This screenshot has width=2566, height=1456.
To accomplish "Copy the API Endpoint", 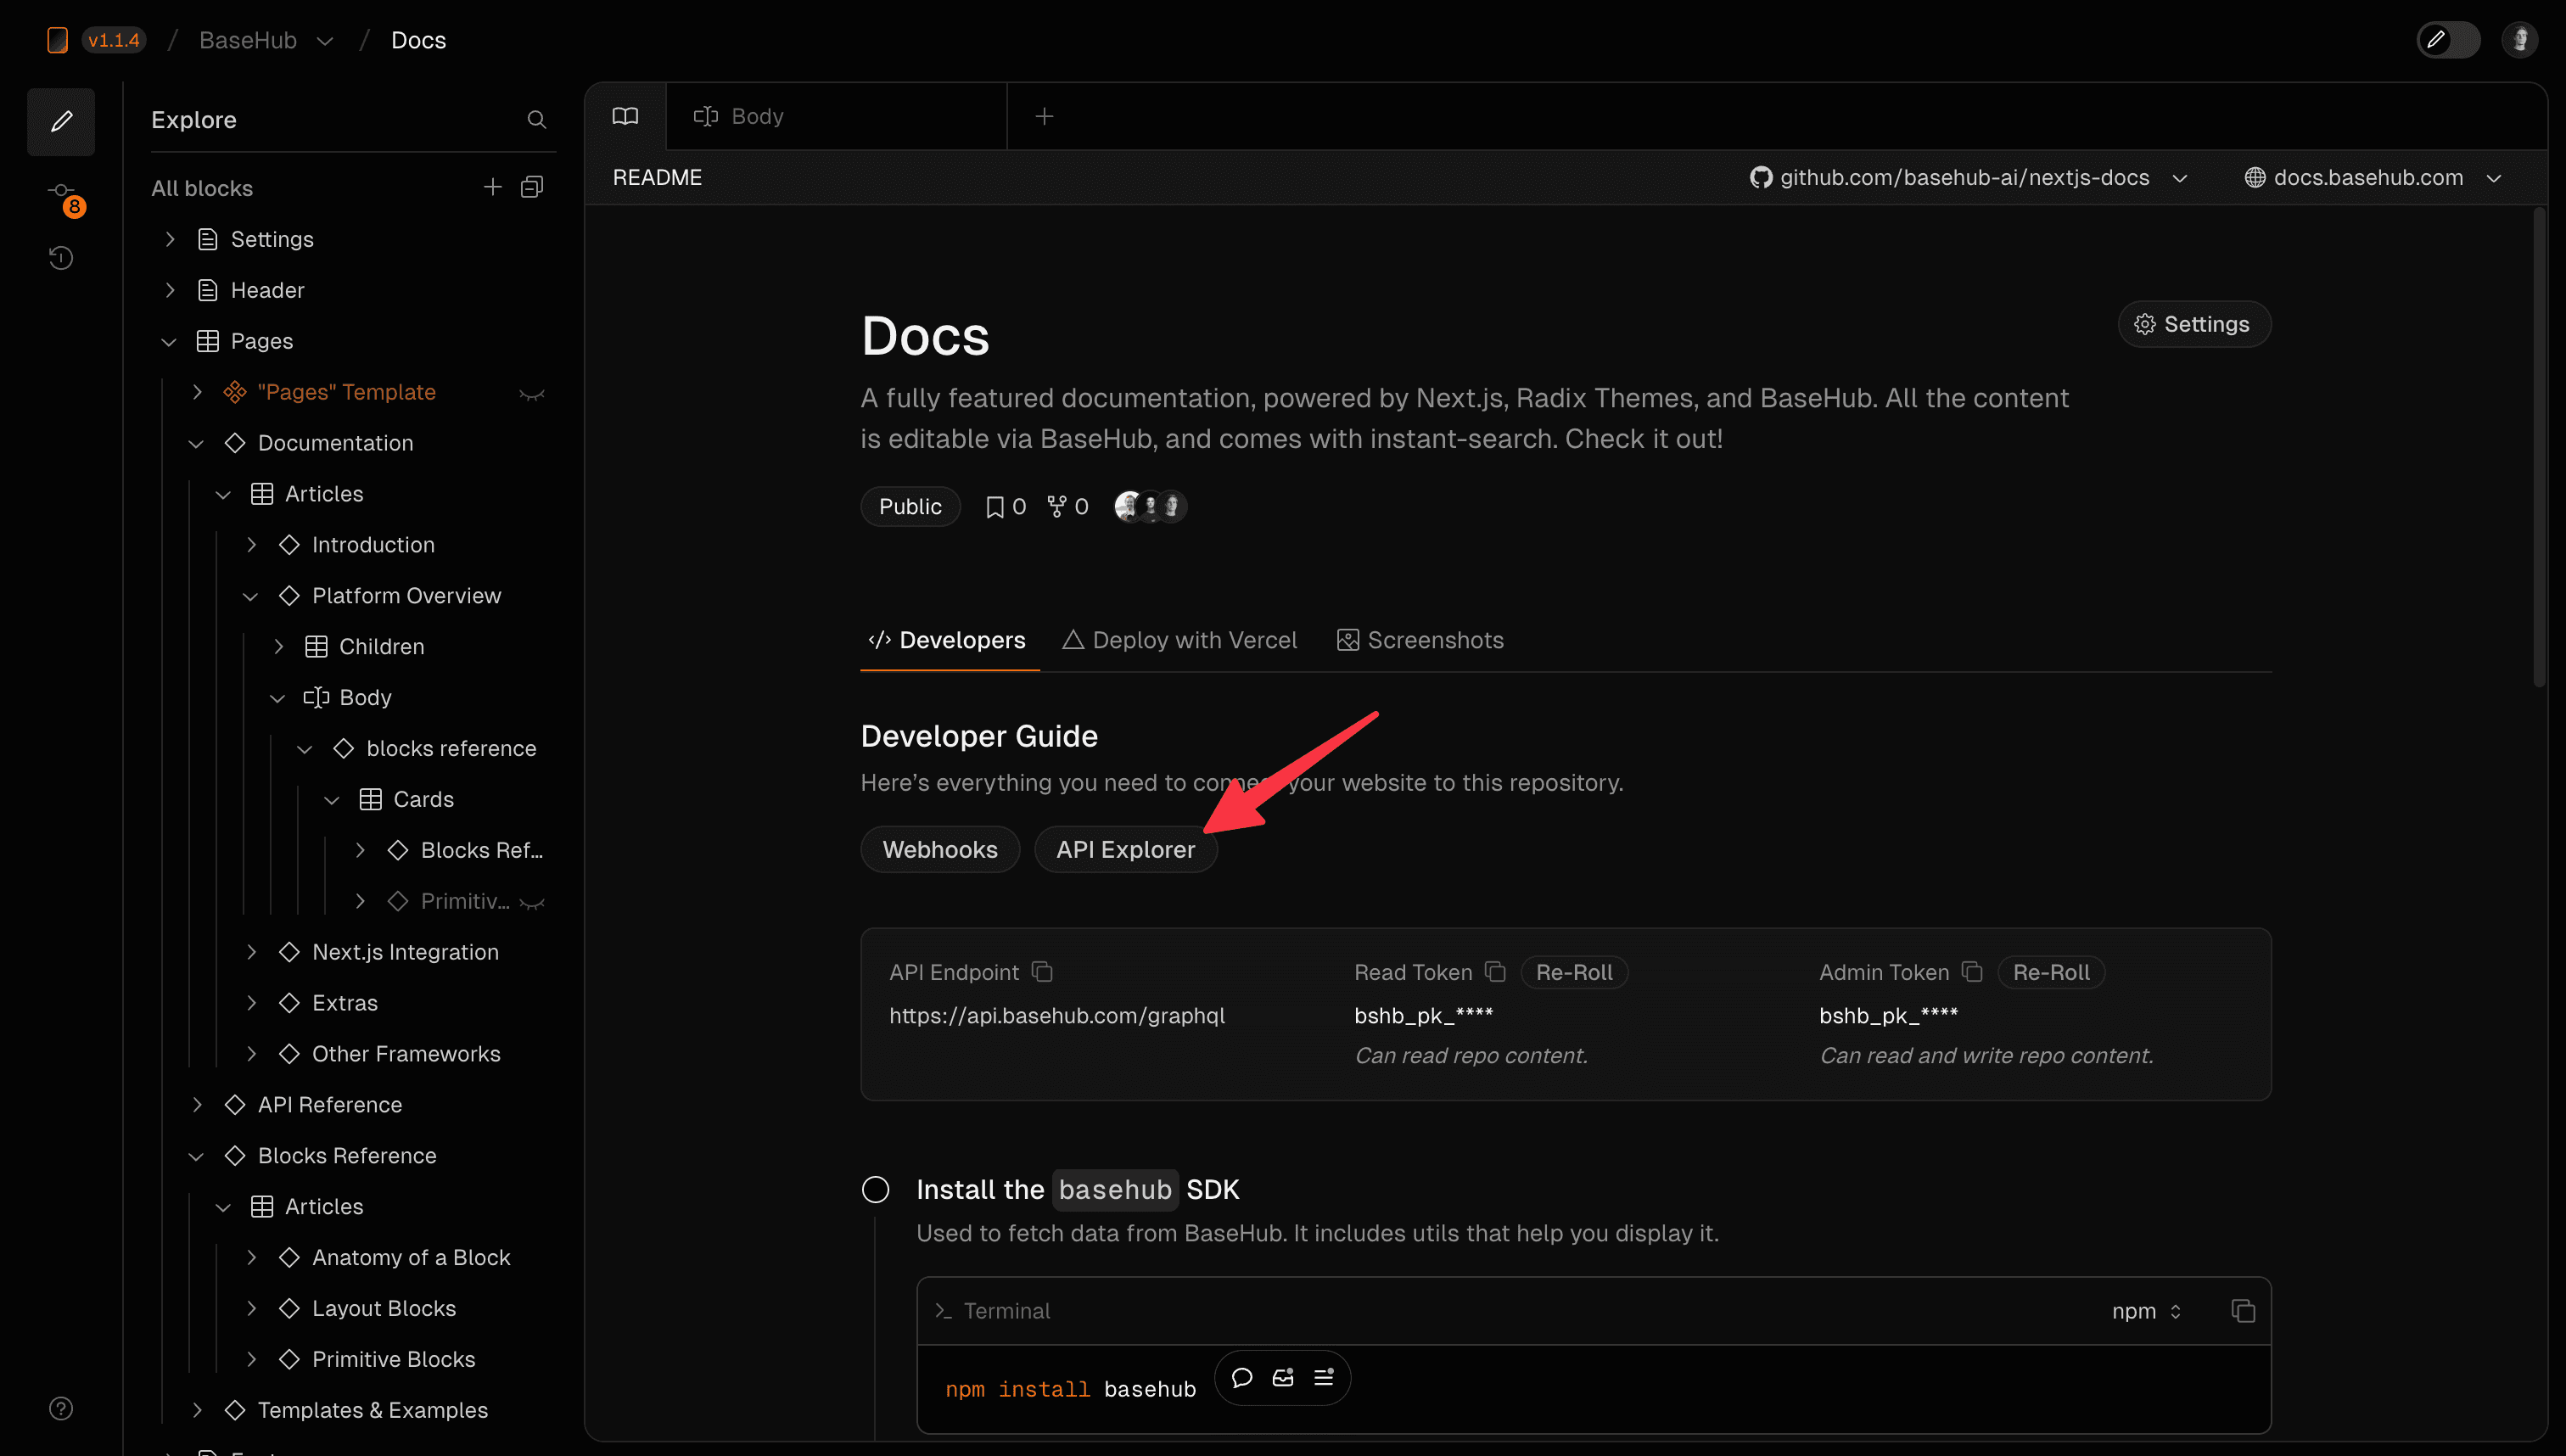I will pyautogui.click(x=1042, y=971).
